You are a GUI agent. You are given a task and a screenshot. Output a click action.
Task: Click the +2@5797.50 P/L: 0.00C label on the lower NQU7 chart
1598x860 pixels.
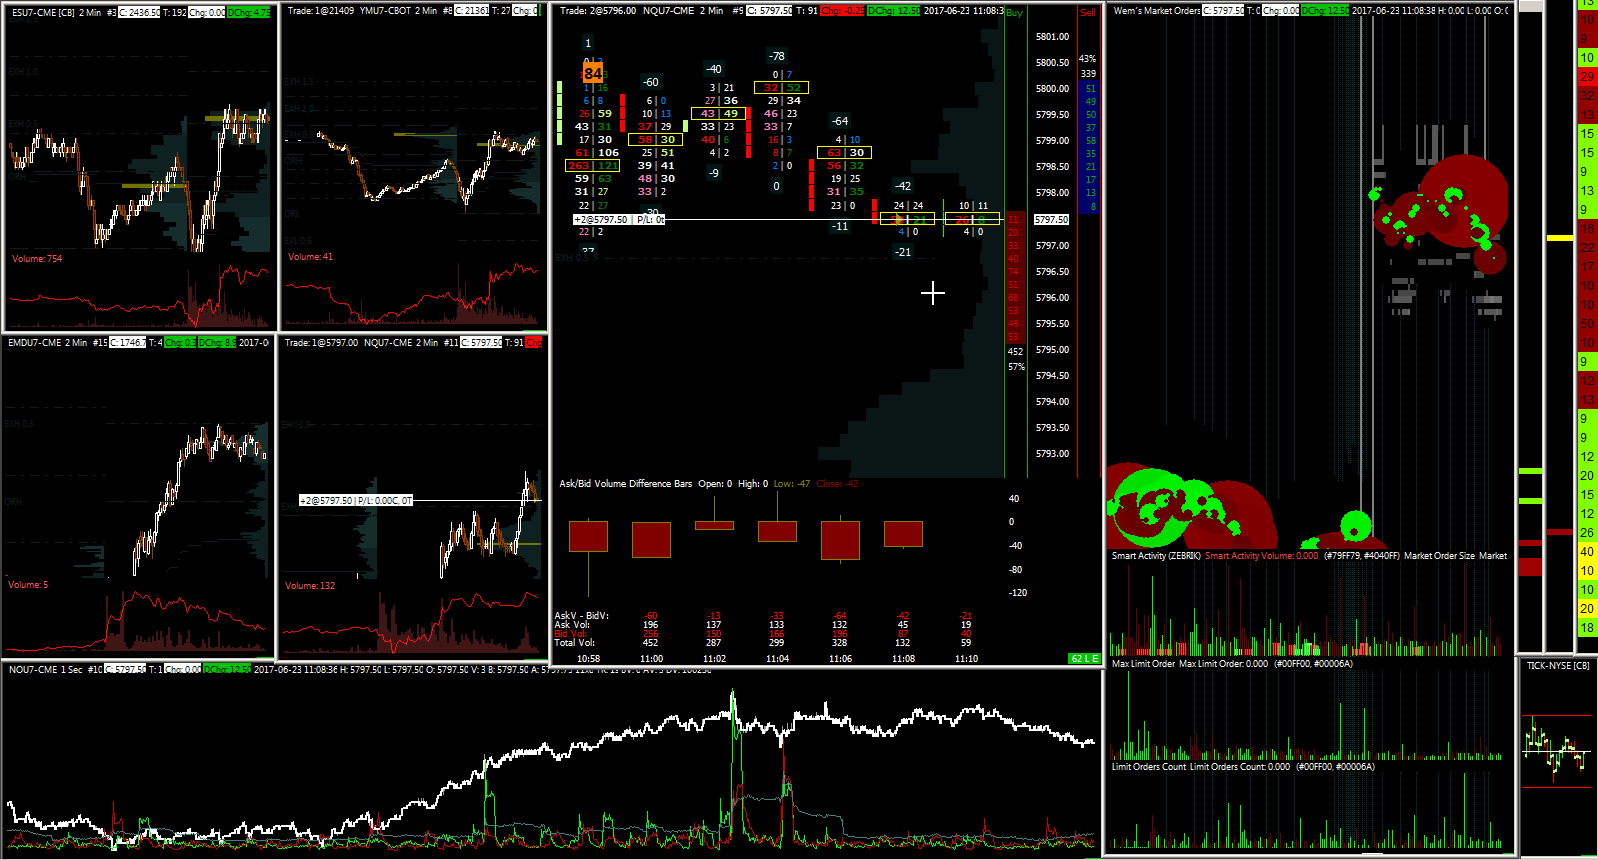pos(356,500)
